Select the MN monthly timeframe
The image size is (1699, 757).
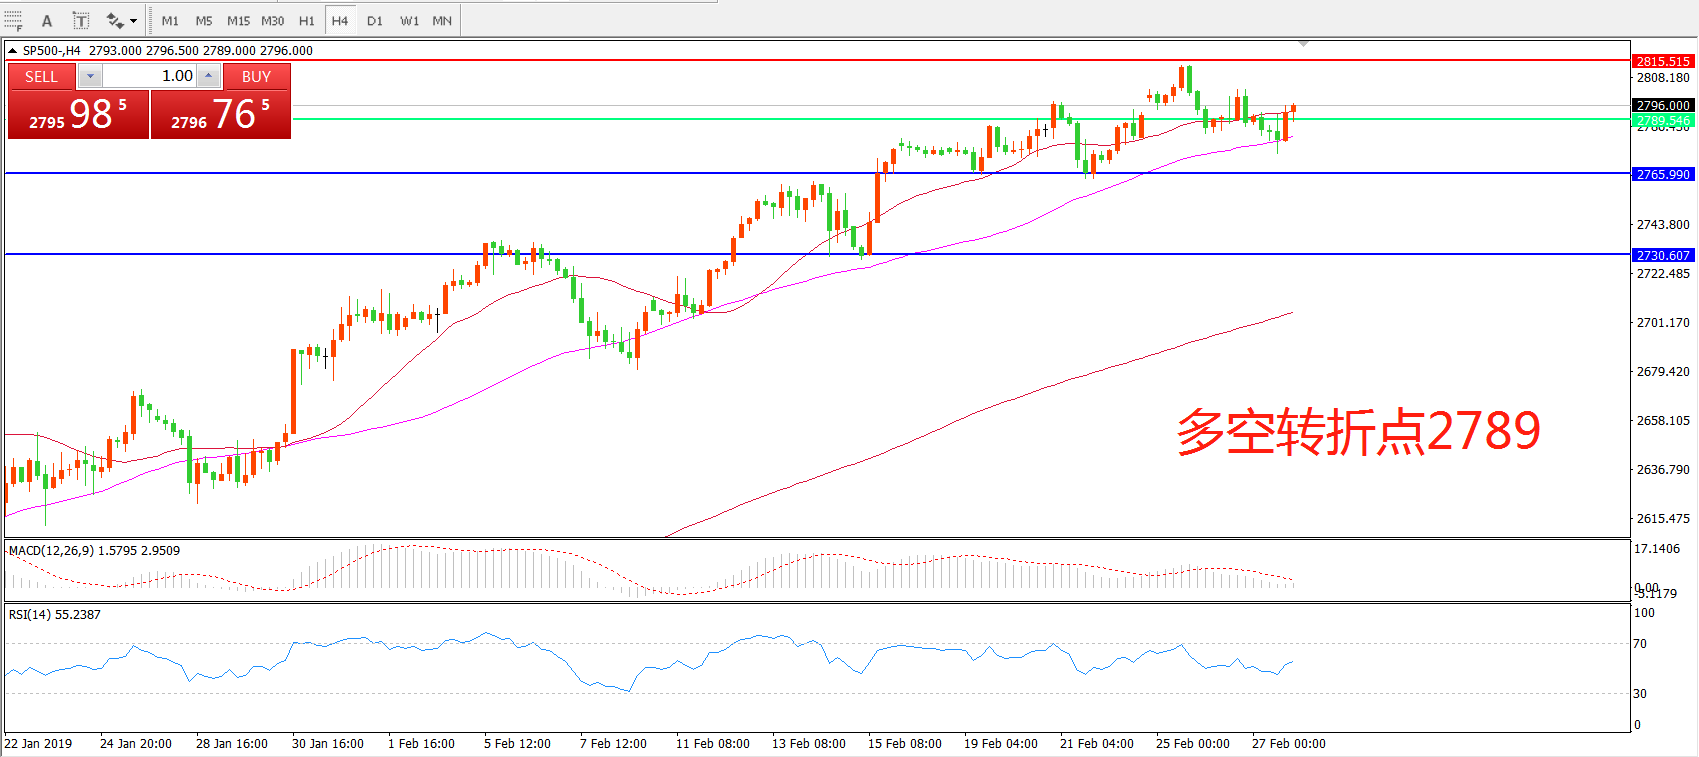point(442,21)
